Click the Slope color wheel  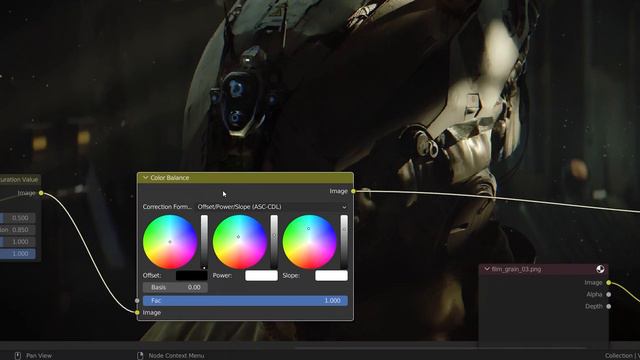click(x=309, y=242)
